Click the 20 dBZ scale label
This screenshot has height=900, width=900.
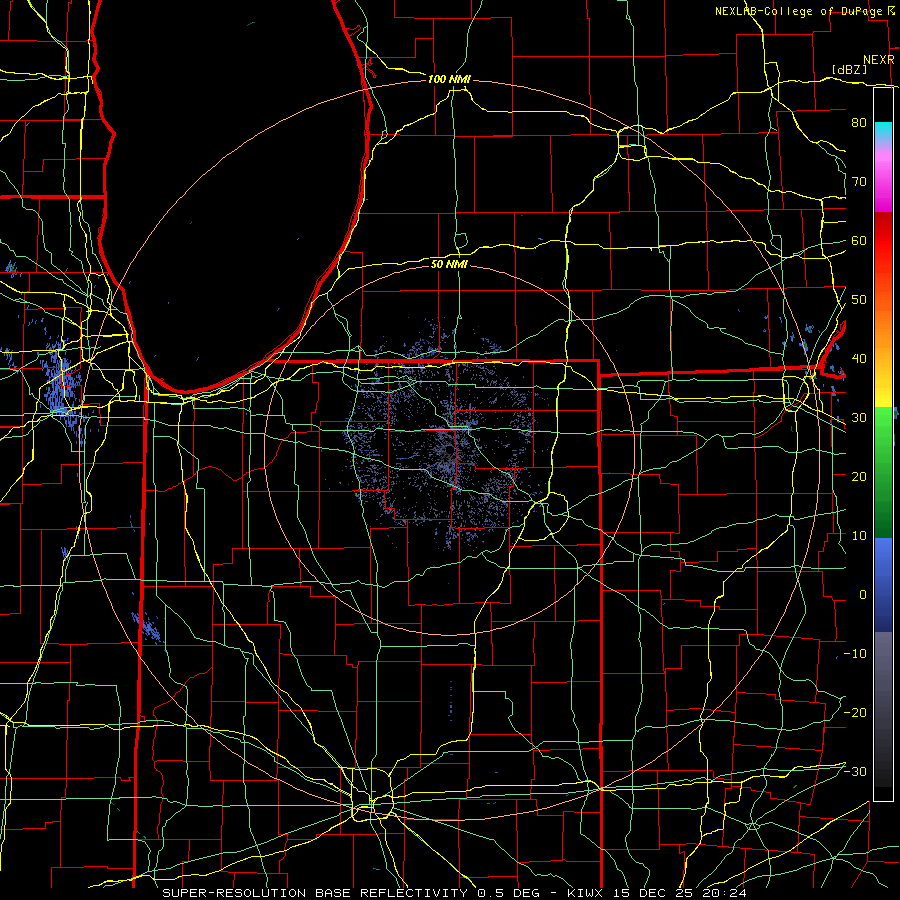point(859,476)
